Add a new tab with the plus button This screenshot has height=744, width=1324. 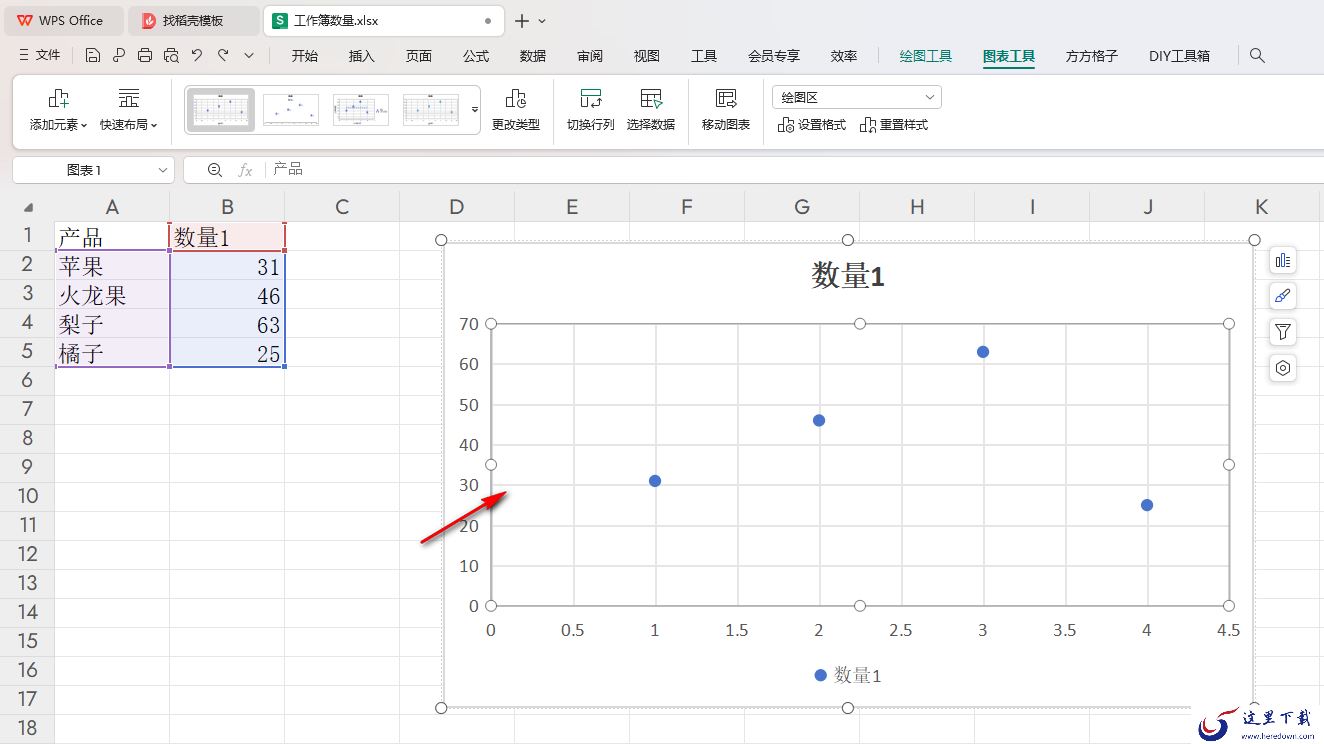tap(521, 21)
